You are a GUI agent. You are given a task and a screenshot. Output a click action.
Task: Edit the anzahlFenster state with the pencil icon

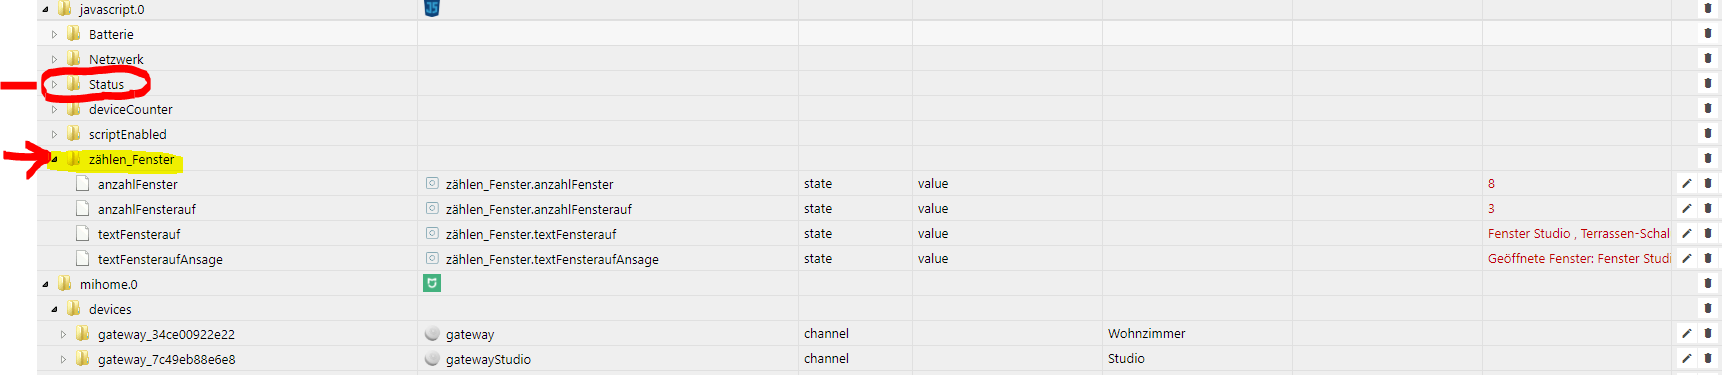pyautogui.click(x=1686, y=183)
